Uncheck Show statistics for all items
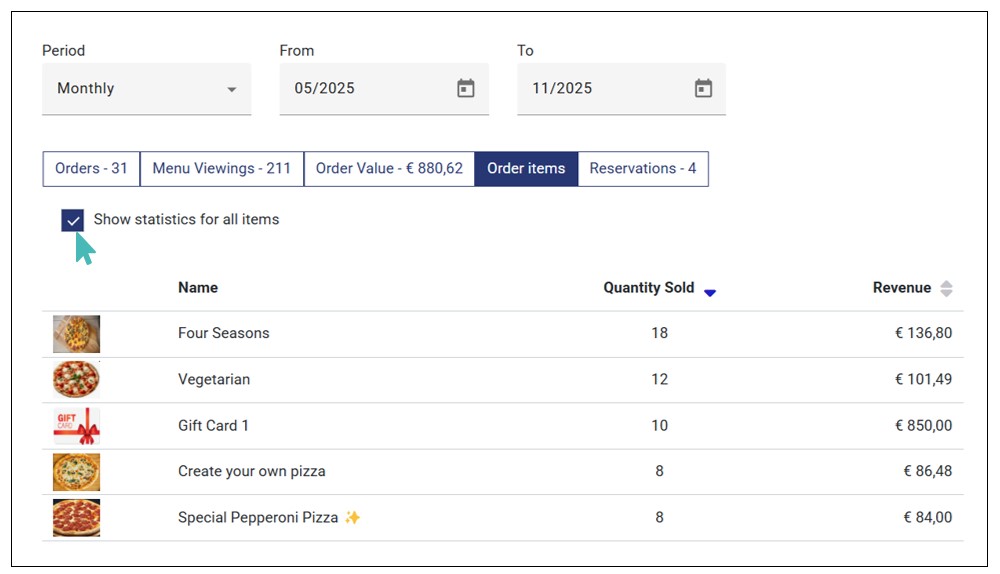This screenshot has height=574, width=1000. tap(72, 220)
